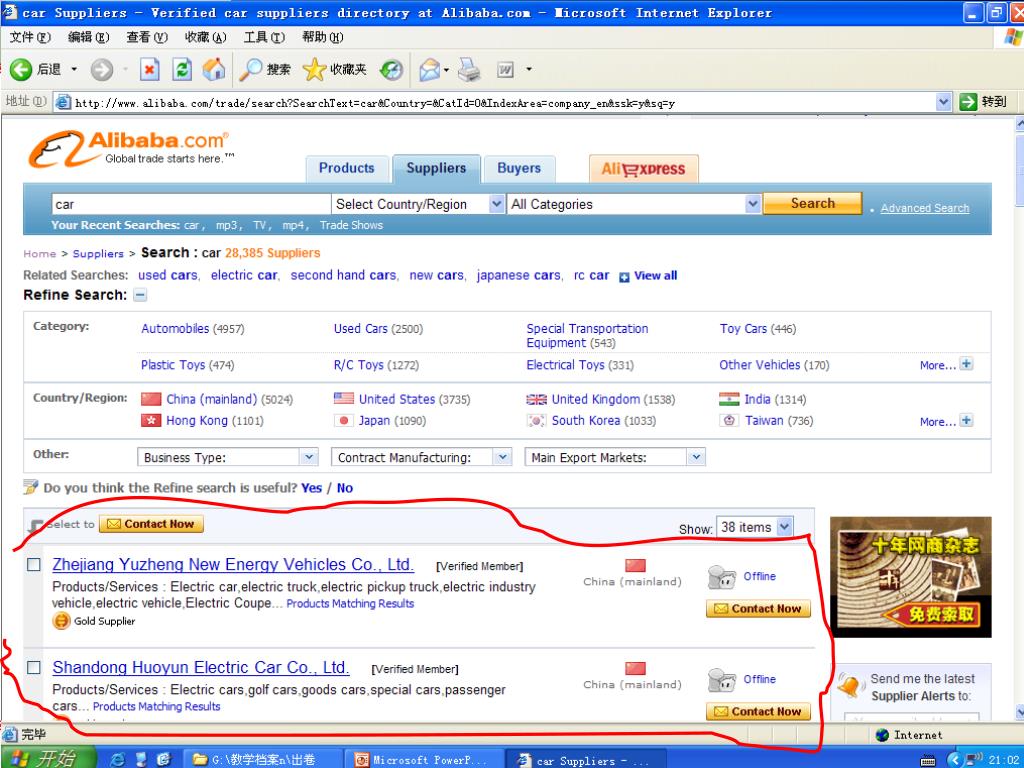Click Gold Supplier badge icon
This screenshot has width=1024, height=768.
tap(61, 620)
